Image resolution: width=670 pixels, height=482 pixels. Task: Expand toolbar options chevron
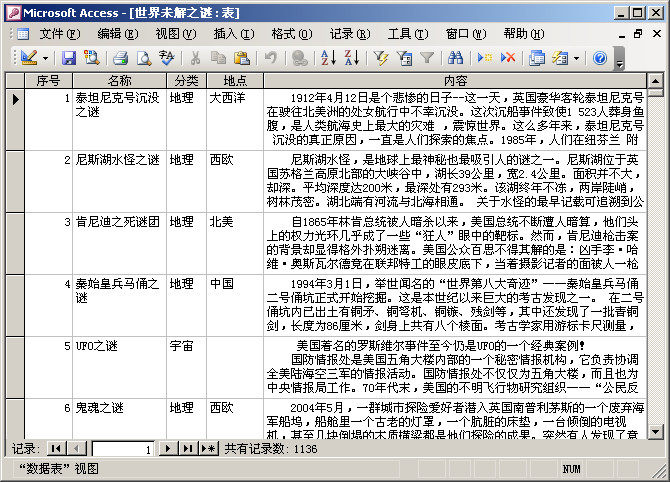click(x=619, y=59)
